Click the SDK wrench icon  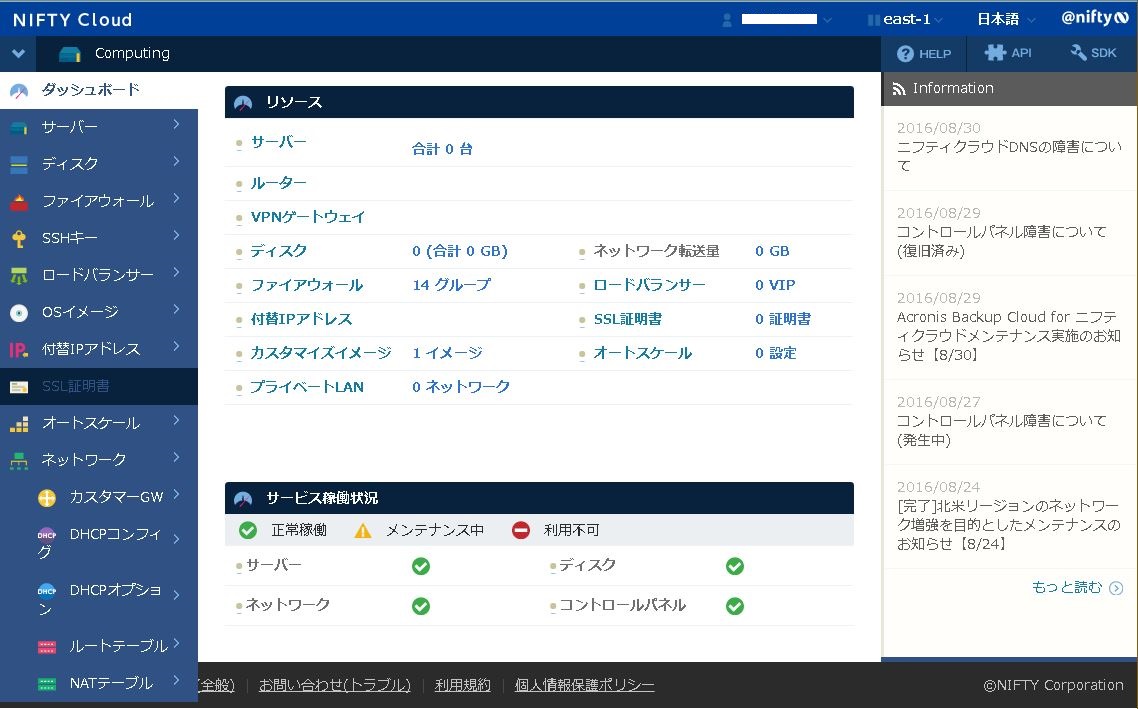[1078, 52]
